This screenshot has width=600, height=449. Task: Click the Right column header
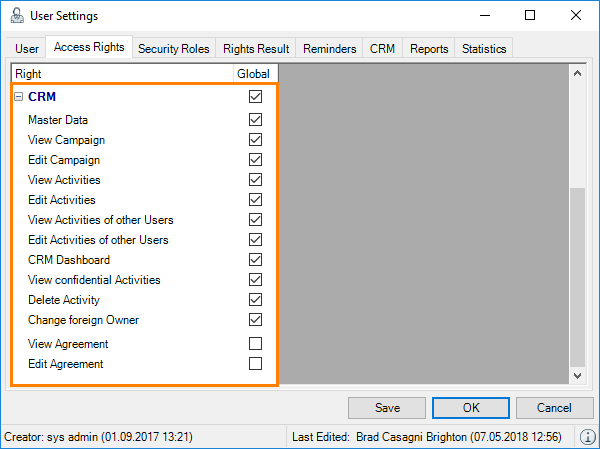(x=120, y=74)
